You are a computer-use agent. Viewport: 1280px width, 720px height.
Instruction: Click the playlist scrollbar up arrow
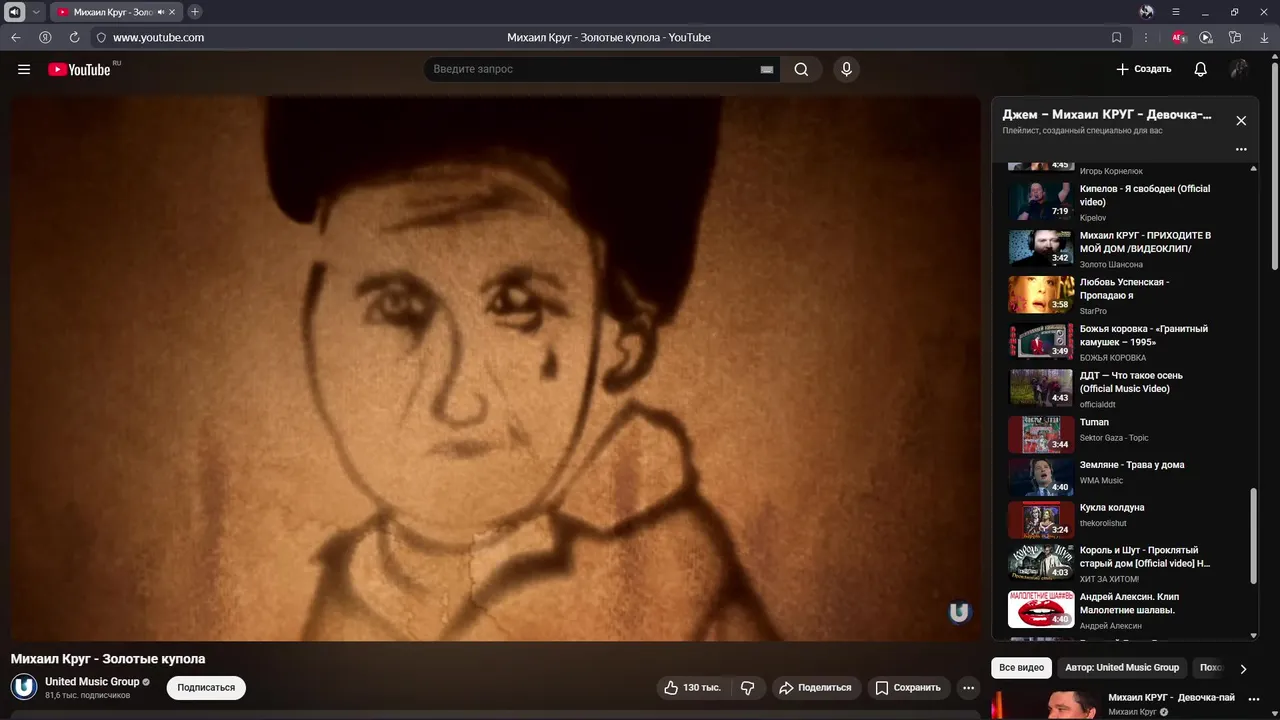tap(1255, 168)
